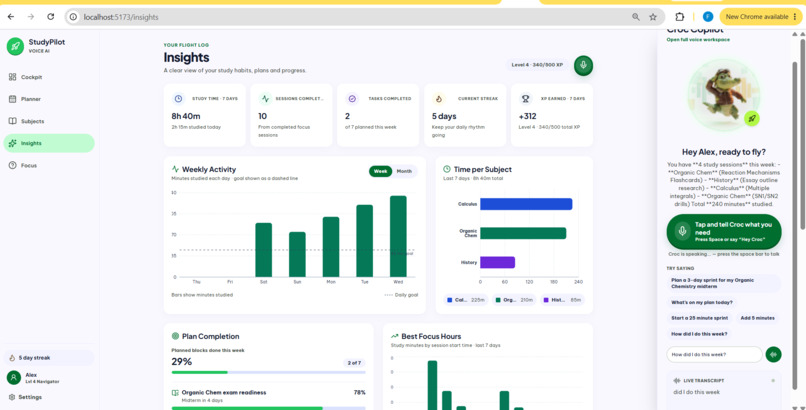Screen dimensions: 806x410
Task: Click the Sessions Completed pulse icon
Action: tap(265, 98)
